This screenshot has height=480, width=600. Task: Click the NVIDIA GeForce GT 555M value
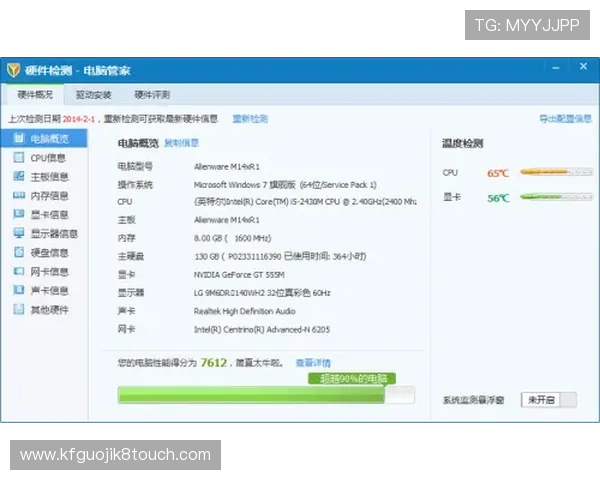point(239,274)
